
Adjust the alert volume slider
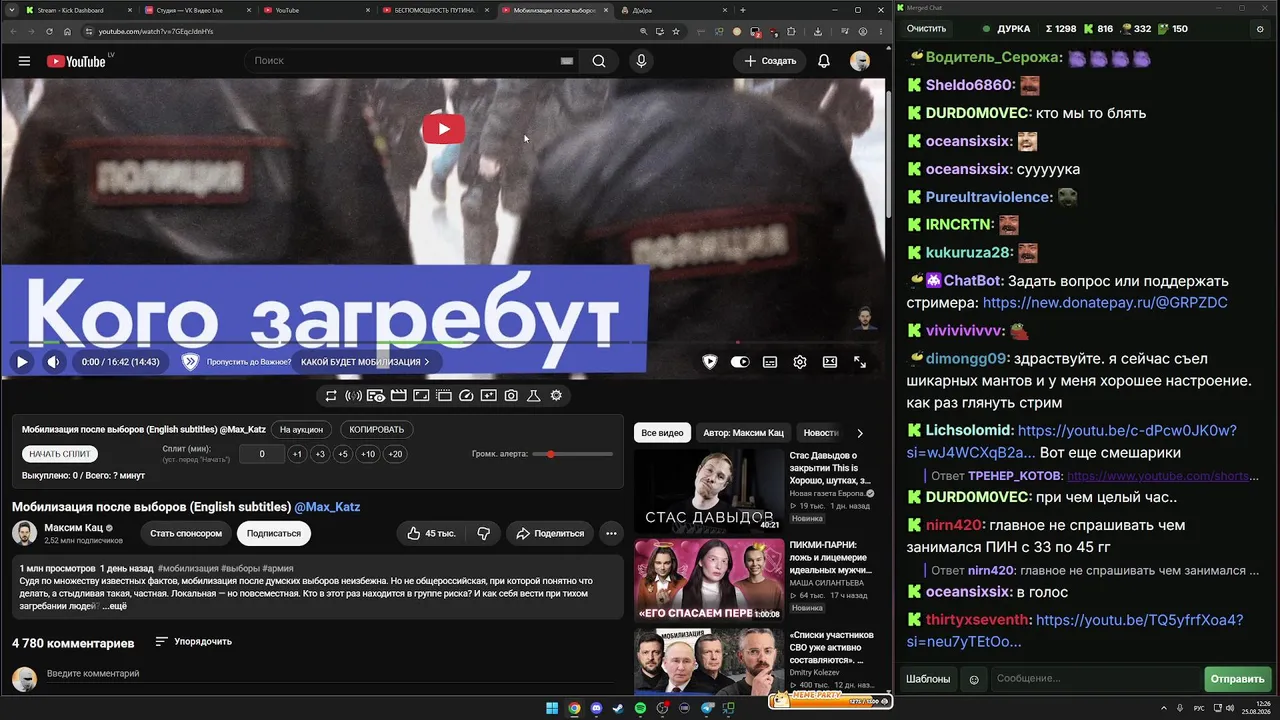[x=572, y=454]
